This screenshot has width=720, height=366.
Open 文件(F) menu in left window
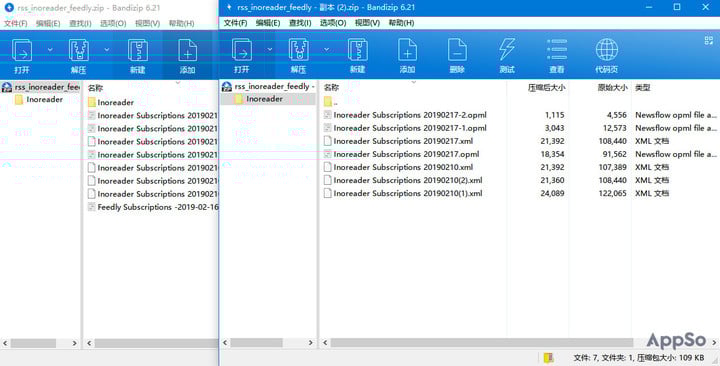click(16, 23)
